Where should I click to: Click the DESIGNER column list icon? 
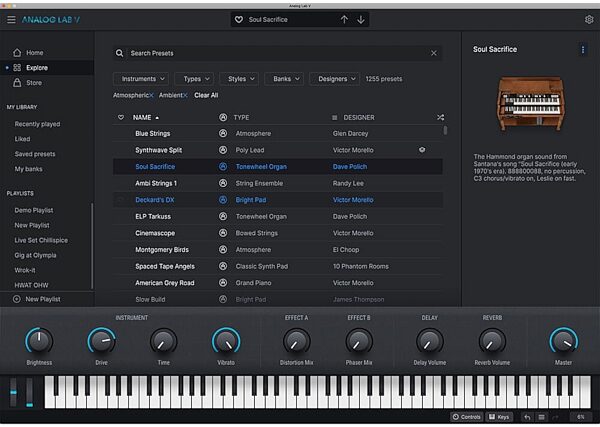334,117
